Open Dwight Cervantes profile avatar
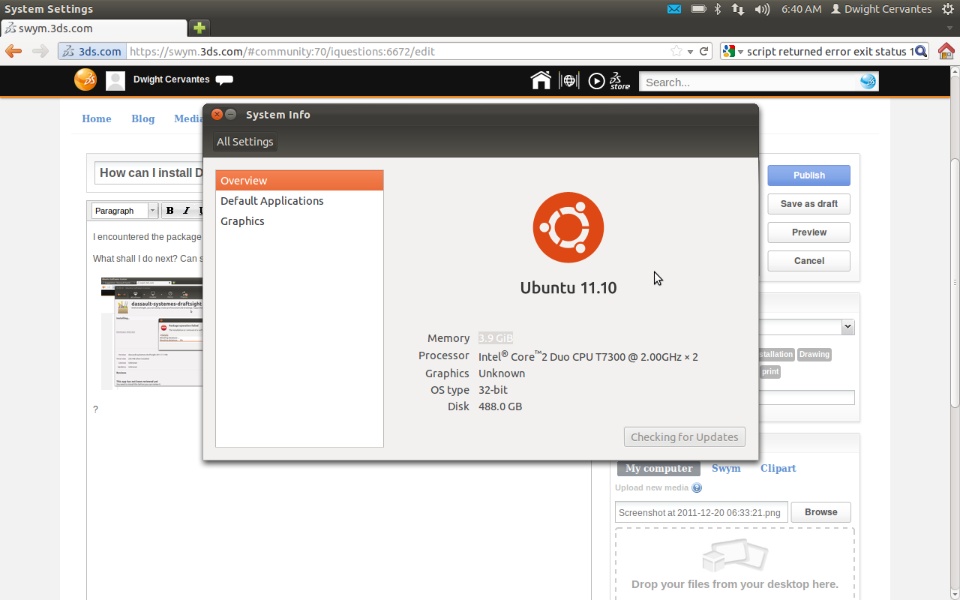This screenshot has width=960, height=600. (115, 80)
